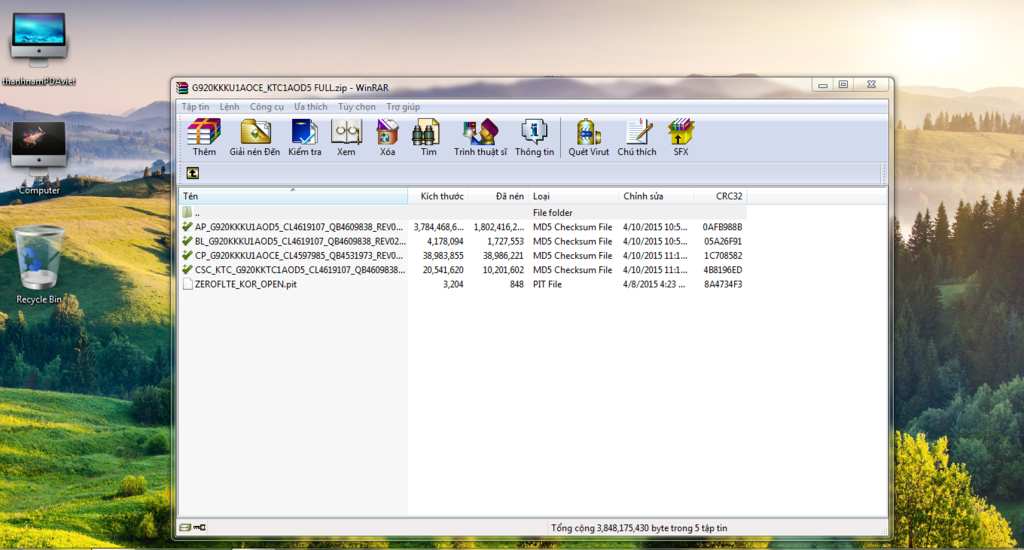This screenshot has width=1024, height=550.
Task: Click the Thêm (Add) toolbar icon
Action: (x=204, y=137)
